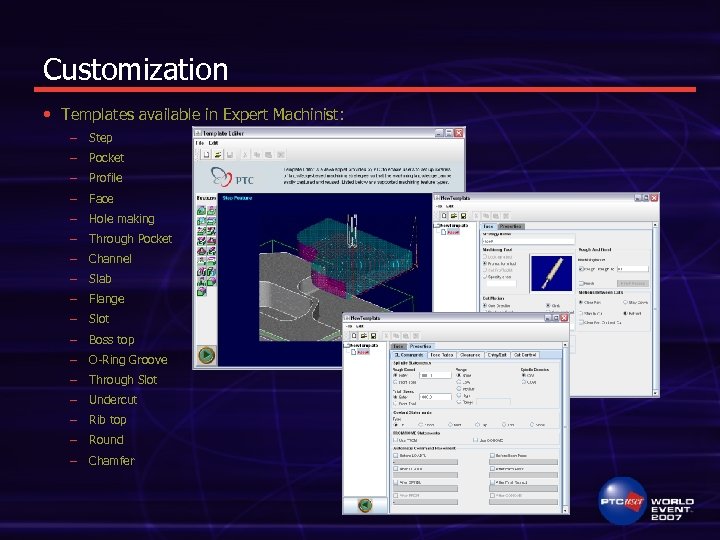The image size is (720, 540).
Task: Open the Feed Rates sub-tab
Action: (x=442, y=355)
